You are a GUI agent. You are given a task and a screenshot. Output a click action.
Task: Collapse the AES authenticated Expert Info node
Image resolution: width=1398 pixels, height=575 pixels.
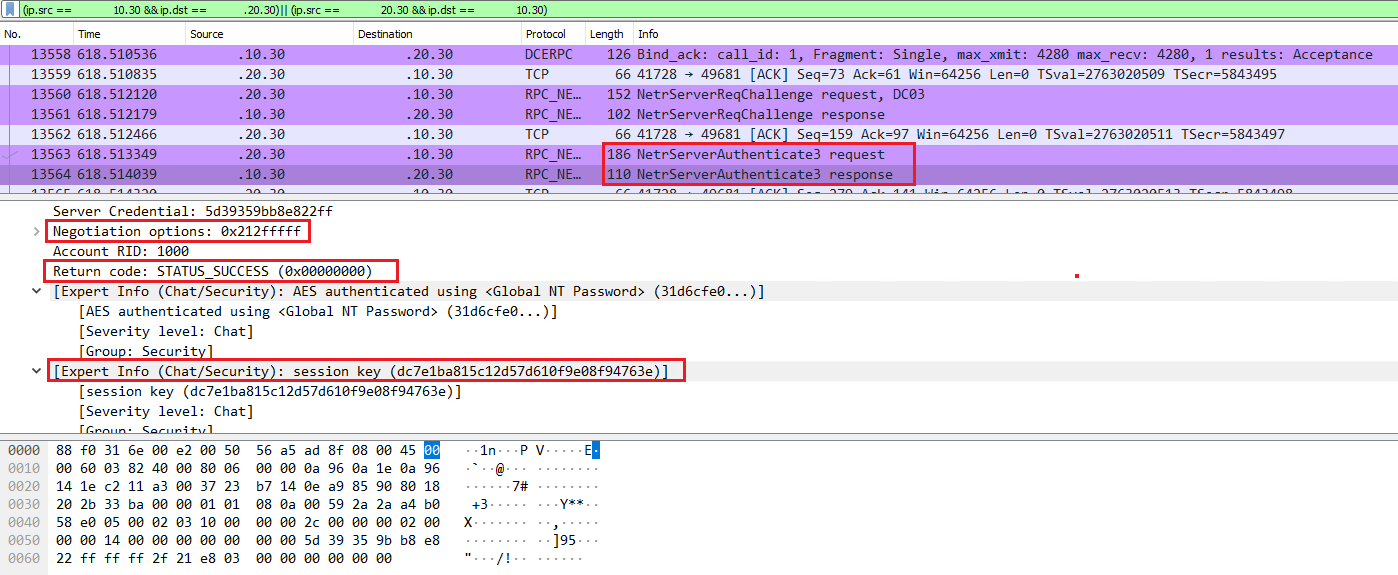[x=37, y=291]
